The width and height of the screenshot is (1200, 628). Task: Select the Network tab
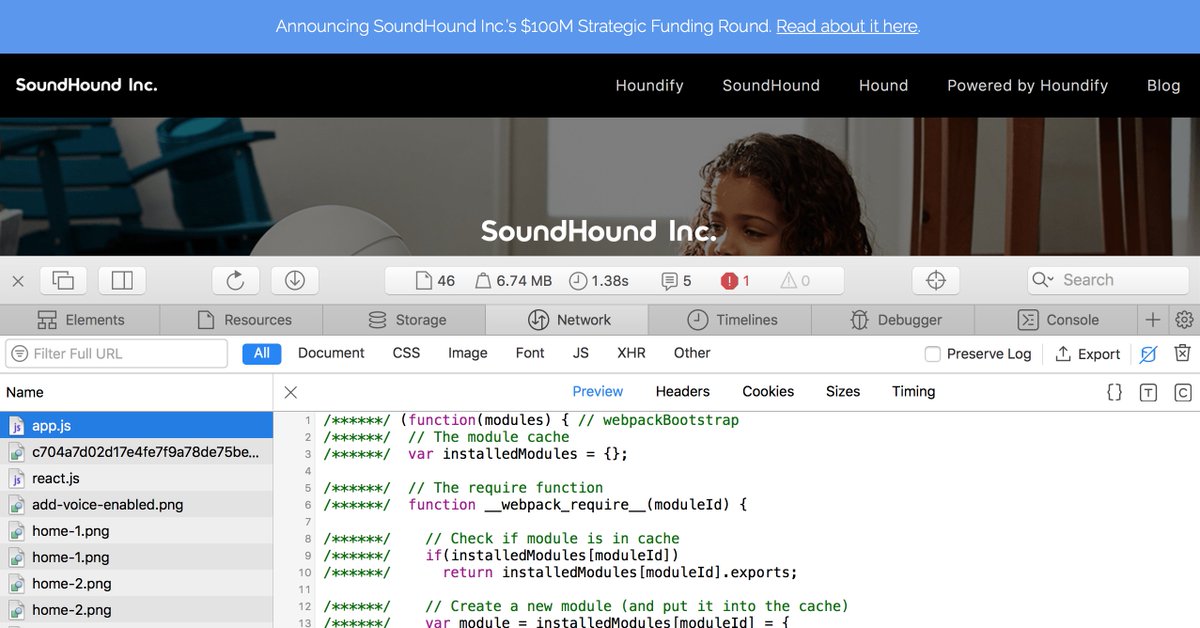[x=568, y=320]
